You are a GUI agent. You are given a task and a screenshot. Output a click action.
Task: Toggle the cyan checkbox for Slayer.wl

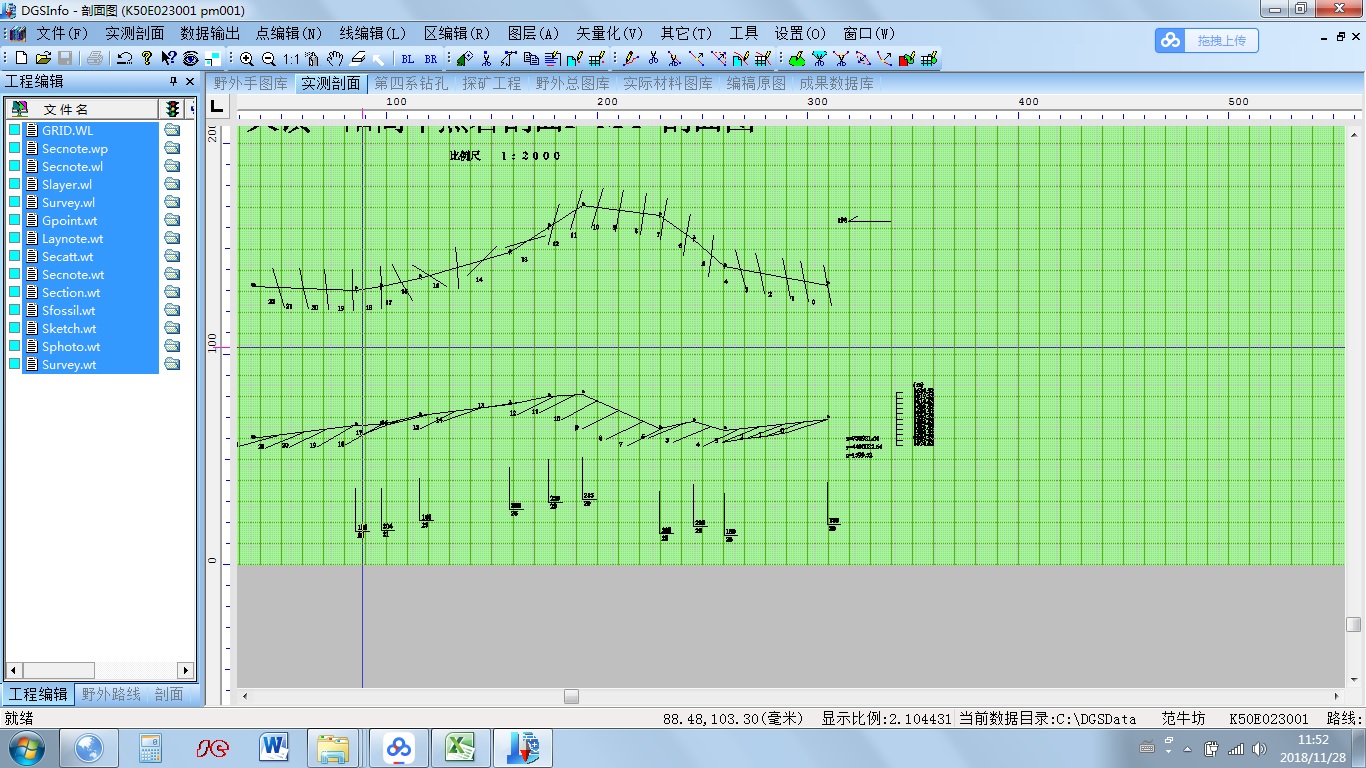click(x=15, y=184)
